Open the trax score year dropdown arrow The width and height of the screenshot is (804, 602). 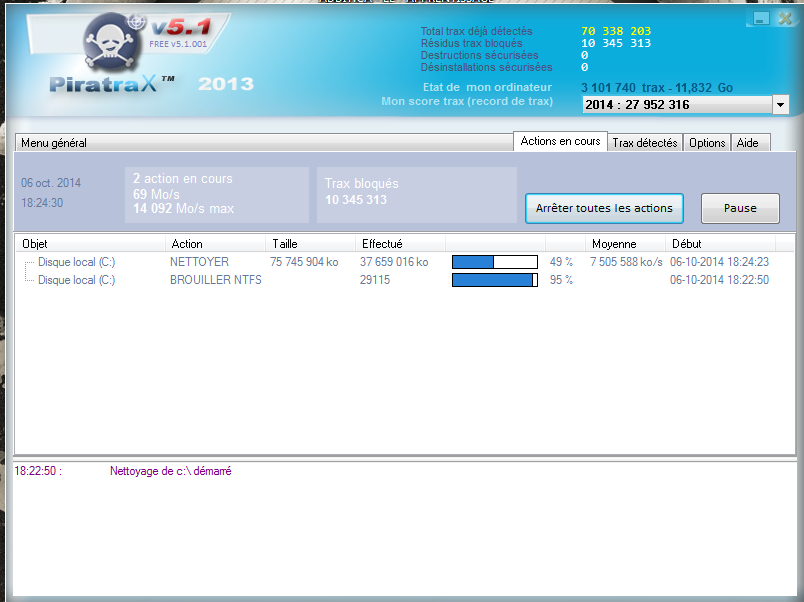coord(780,105)
